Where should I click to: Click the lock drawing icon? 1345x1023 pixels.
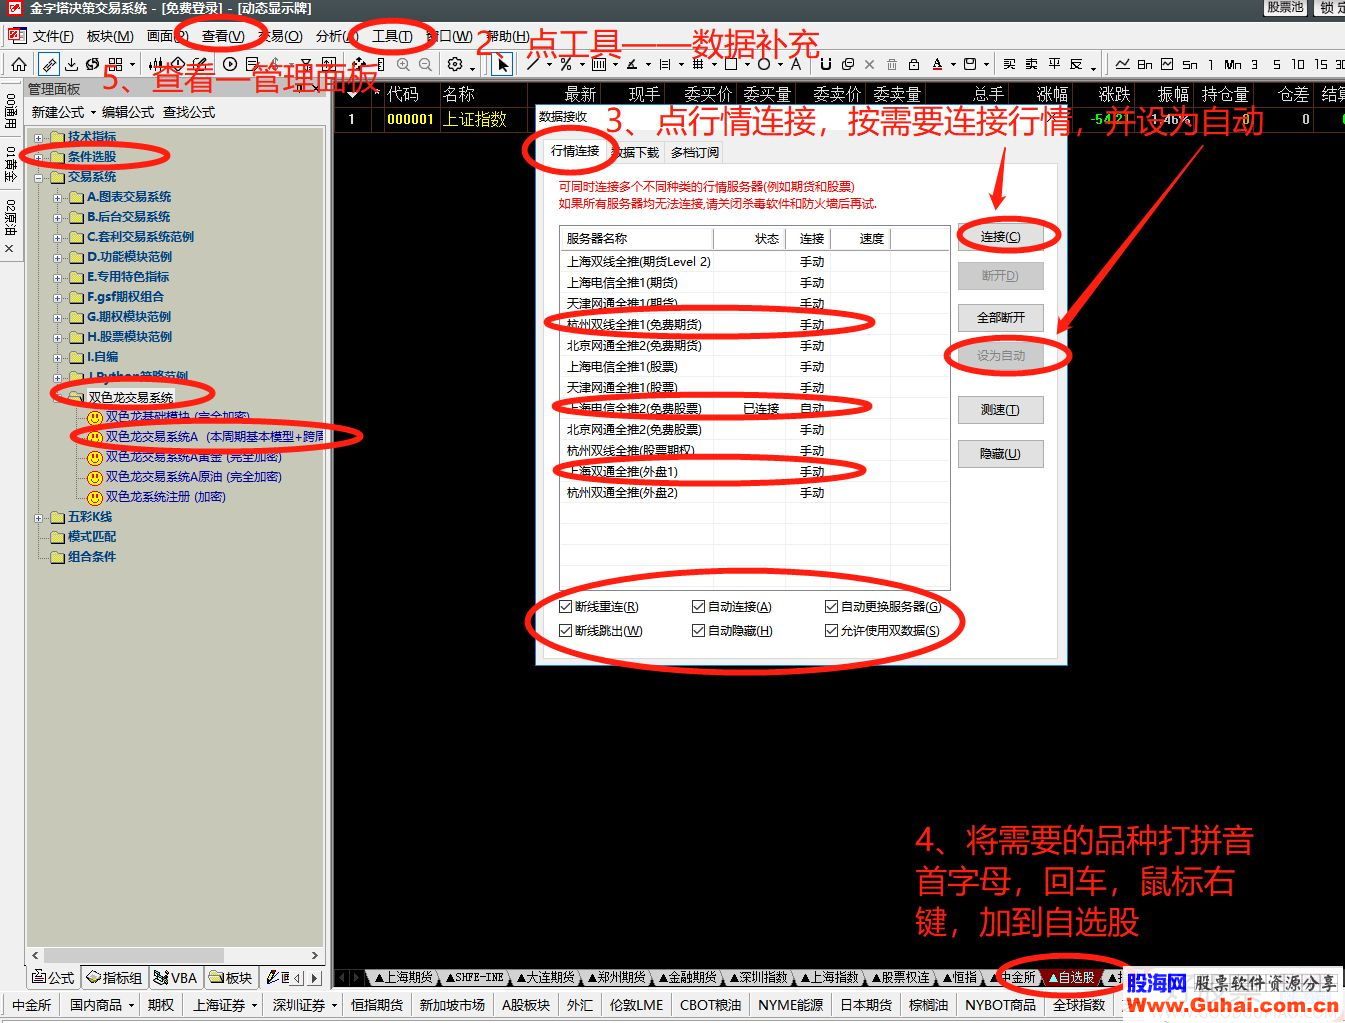[x=913, y=64]
